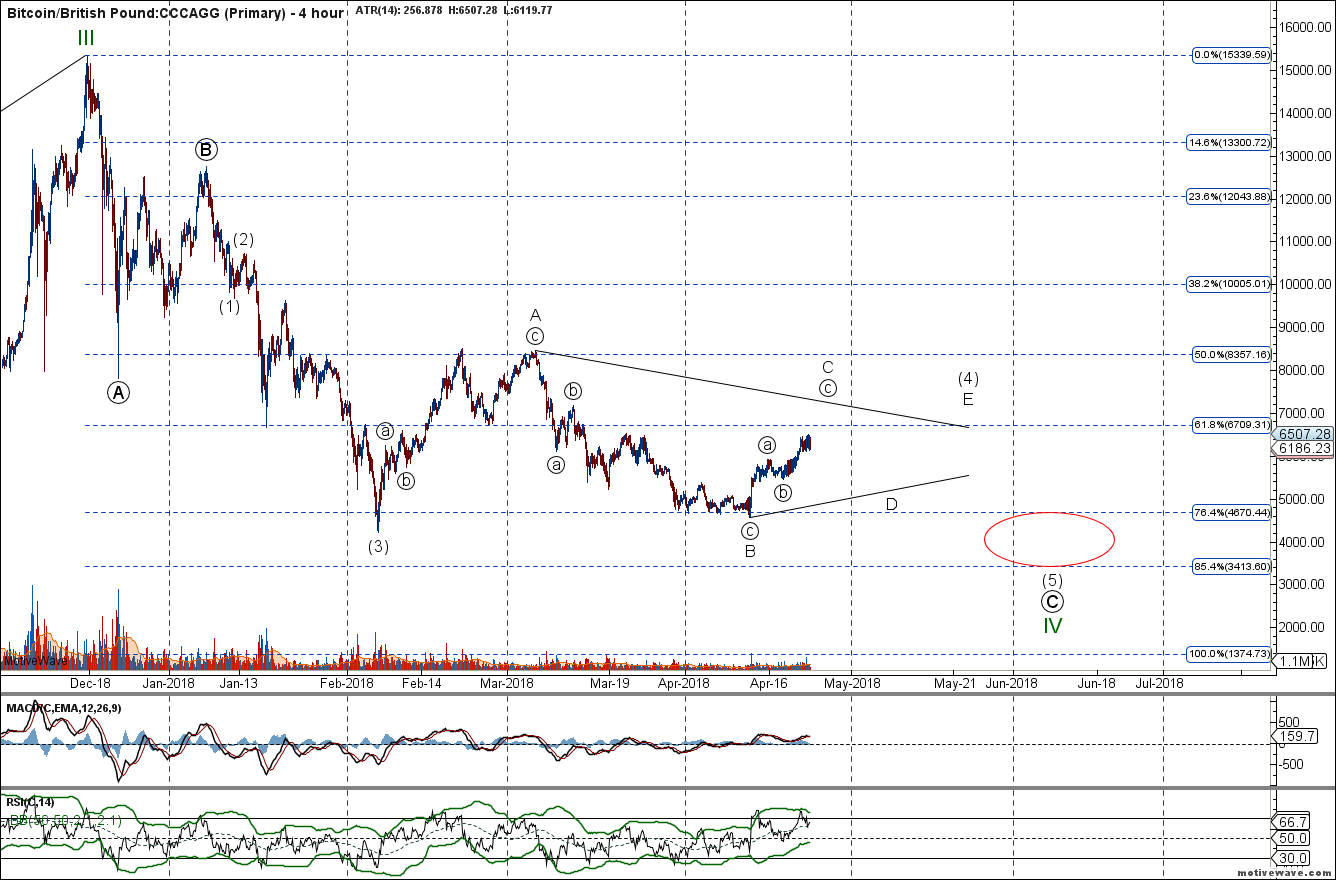
Task: Click the Apr-16 date axis label
Action: point(769,683)
